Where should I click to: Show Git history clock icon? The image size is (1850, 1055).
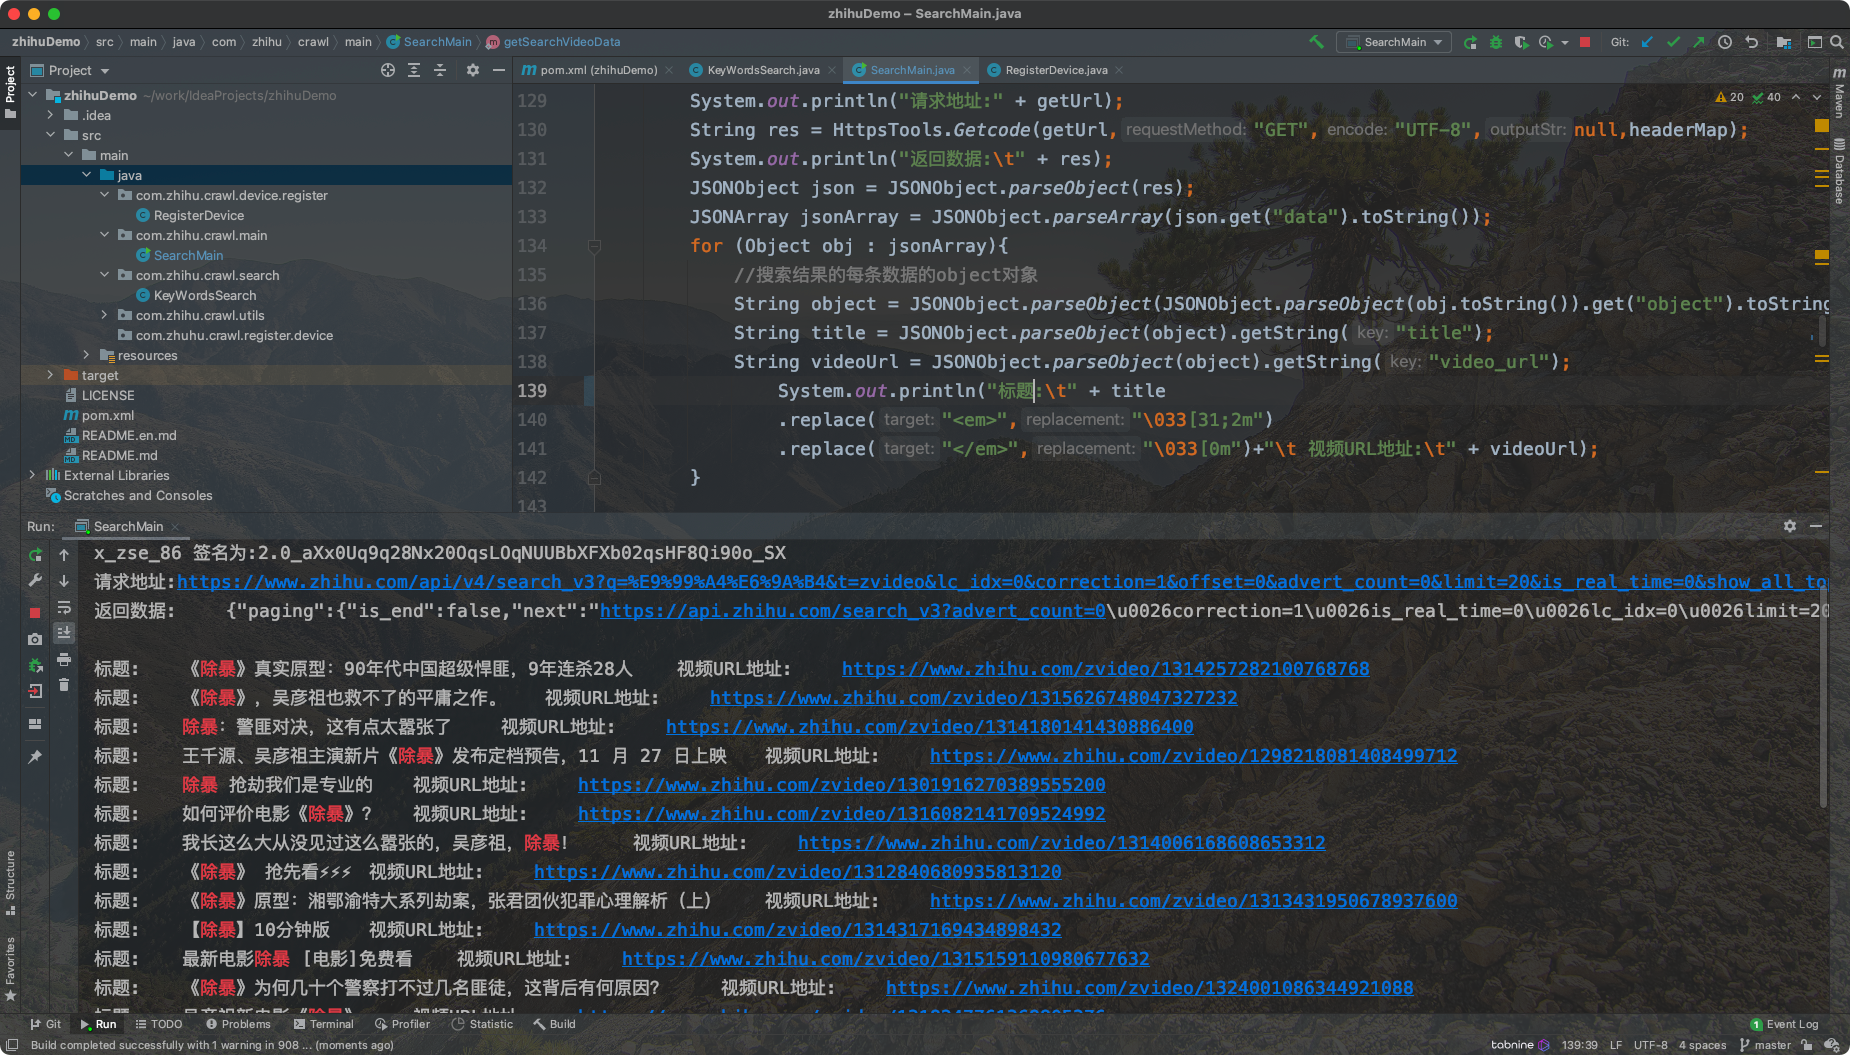tap(1725, 42)
